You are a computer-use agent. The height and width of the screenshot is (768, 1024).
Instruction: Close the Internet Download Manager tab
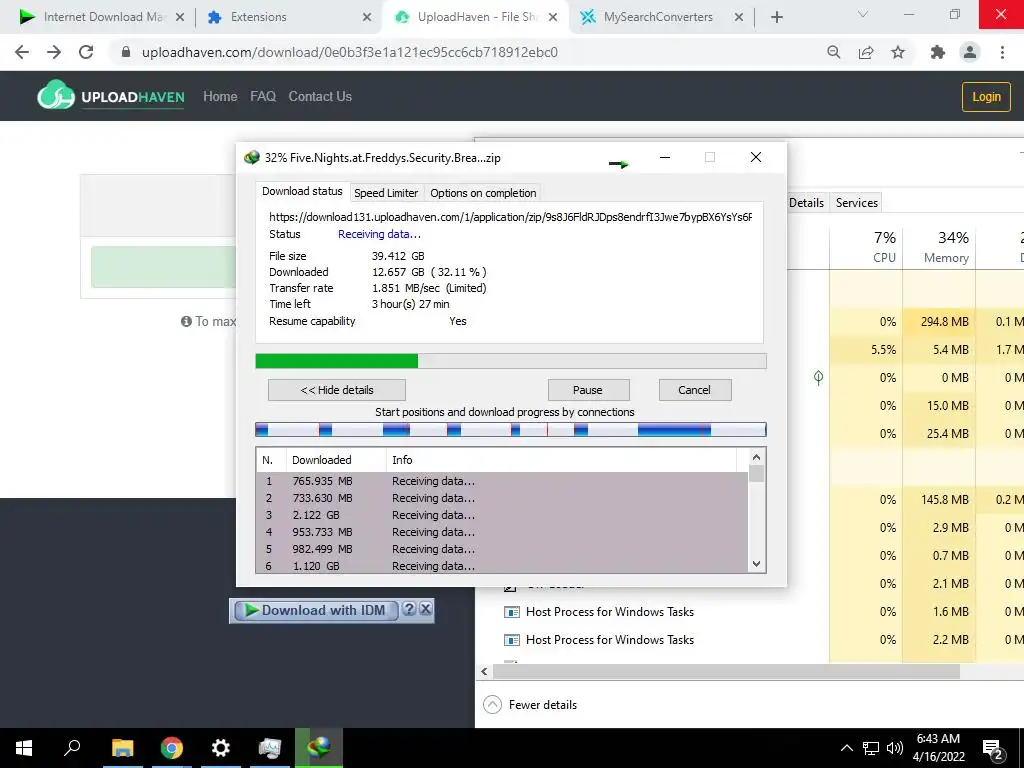tap(180, 17)
